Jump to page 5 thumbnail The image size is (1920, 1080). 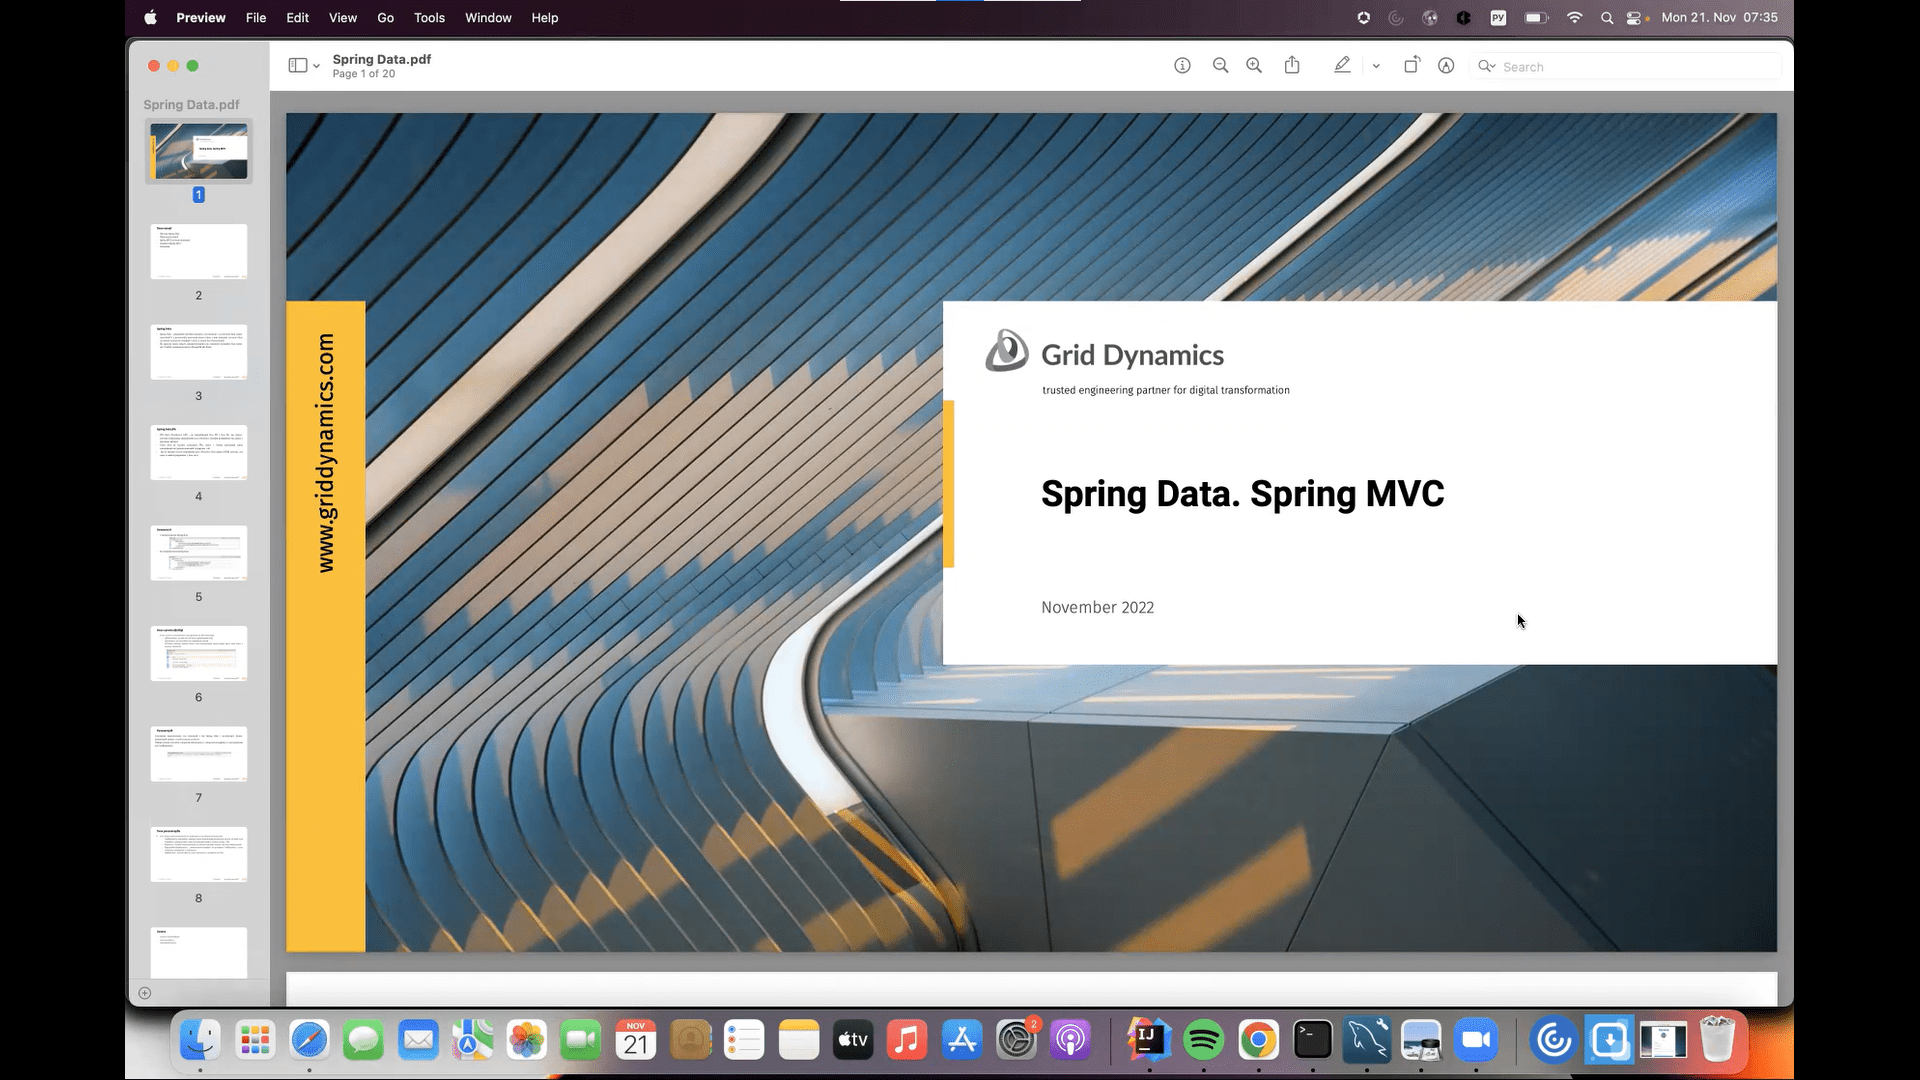[x=199, y=553]
